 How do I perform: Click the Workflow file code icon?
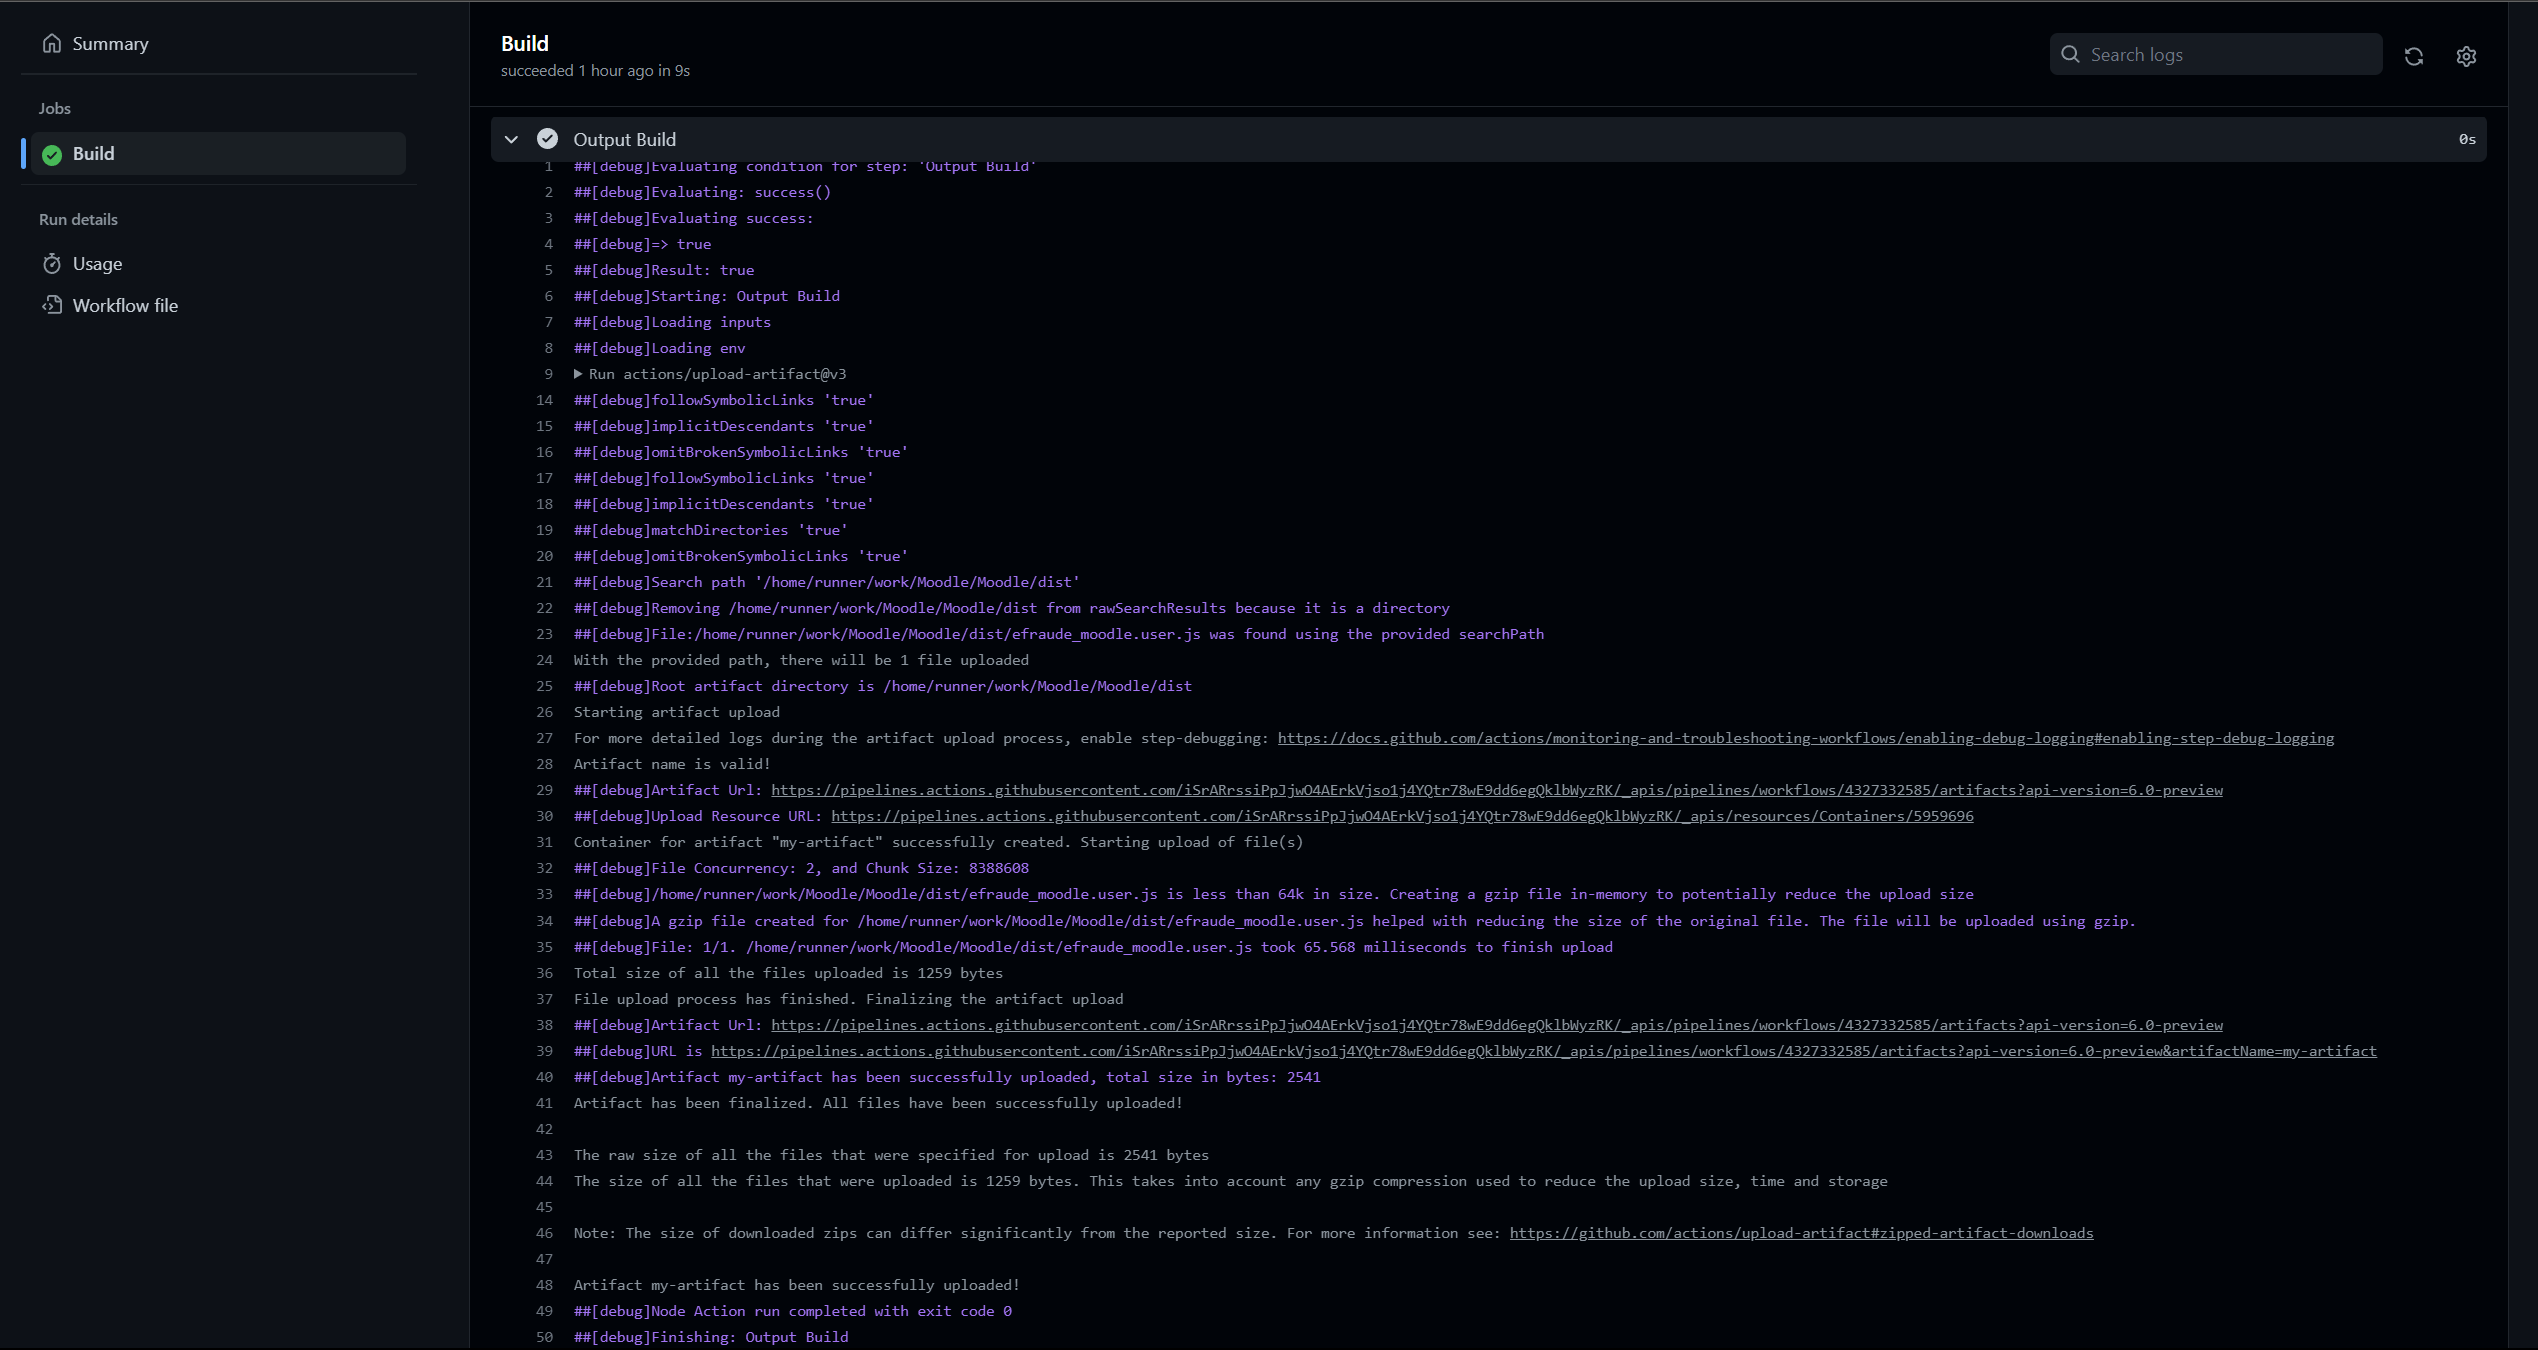[52, 305]
